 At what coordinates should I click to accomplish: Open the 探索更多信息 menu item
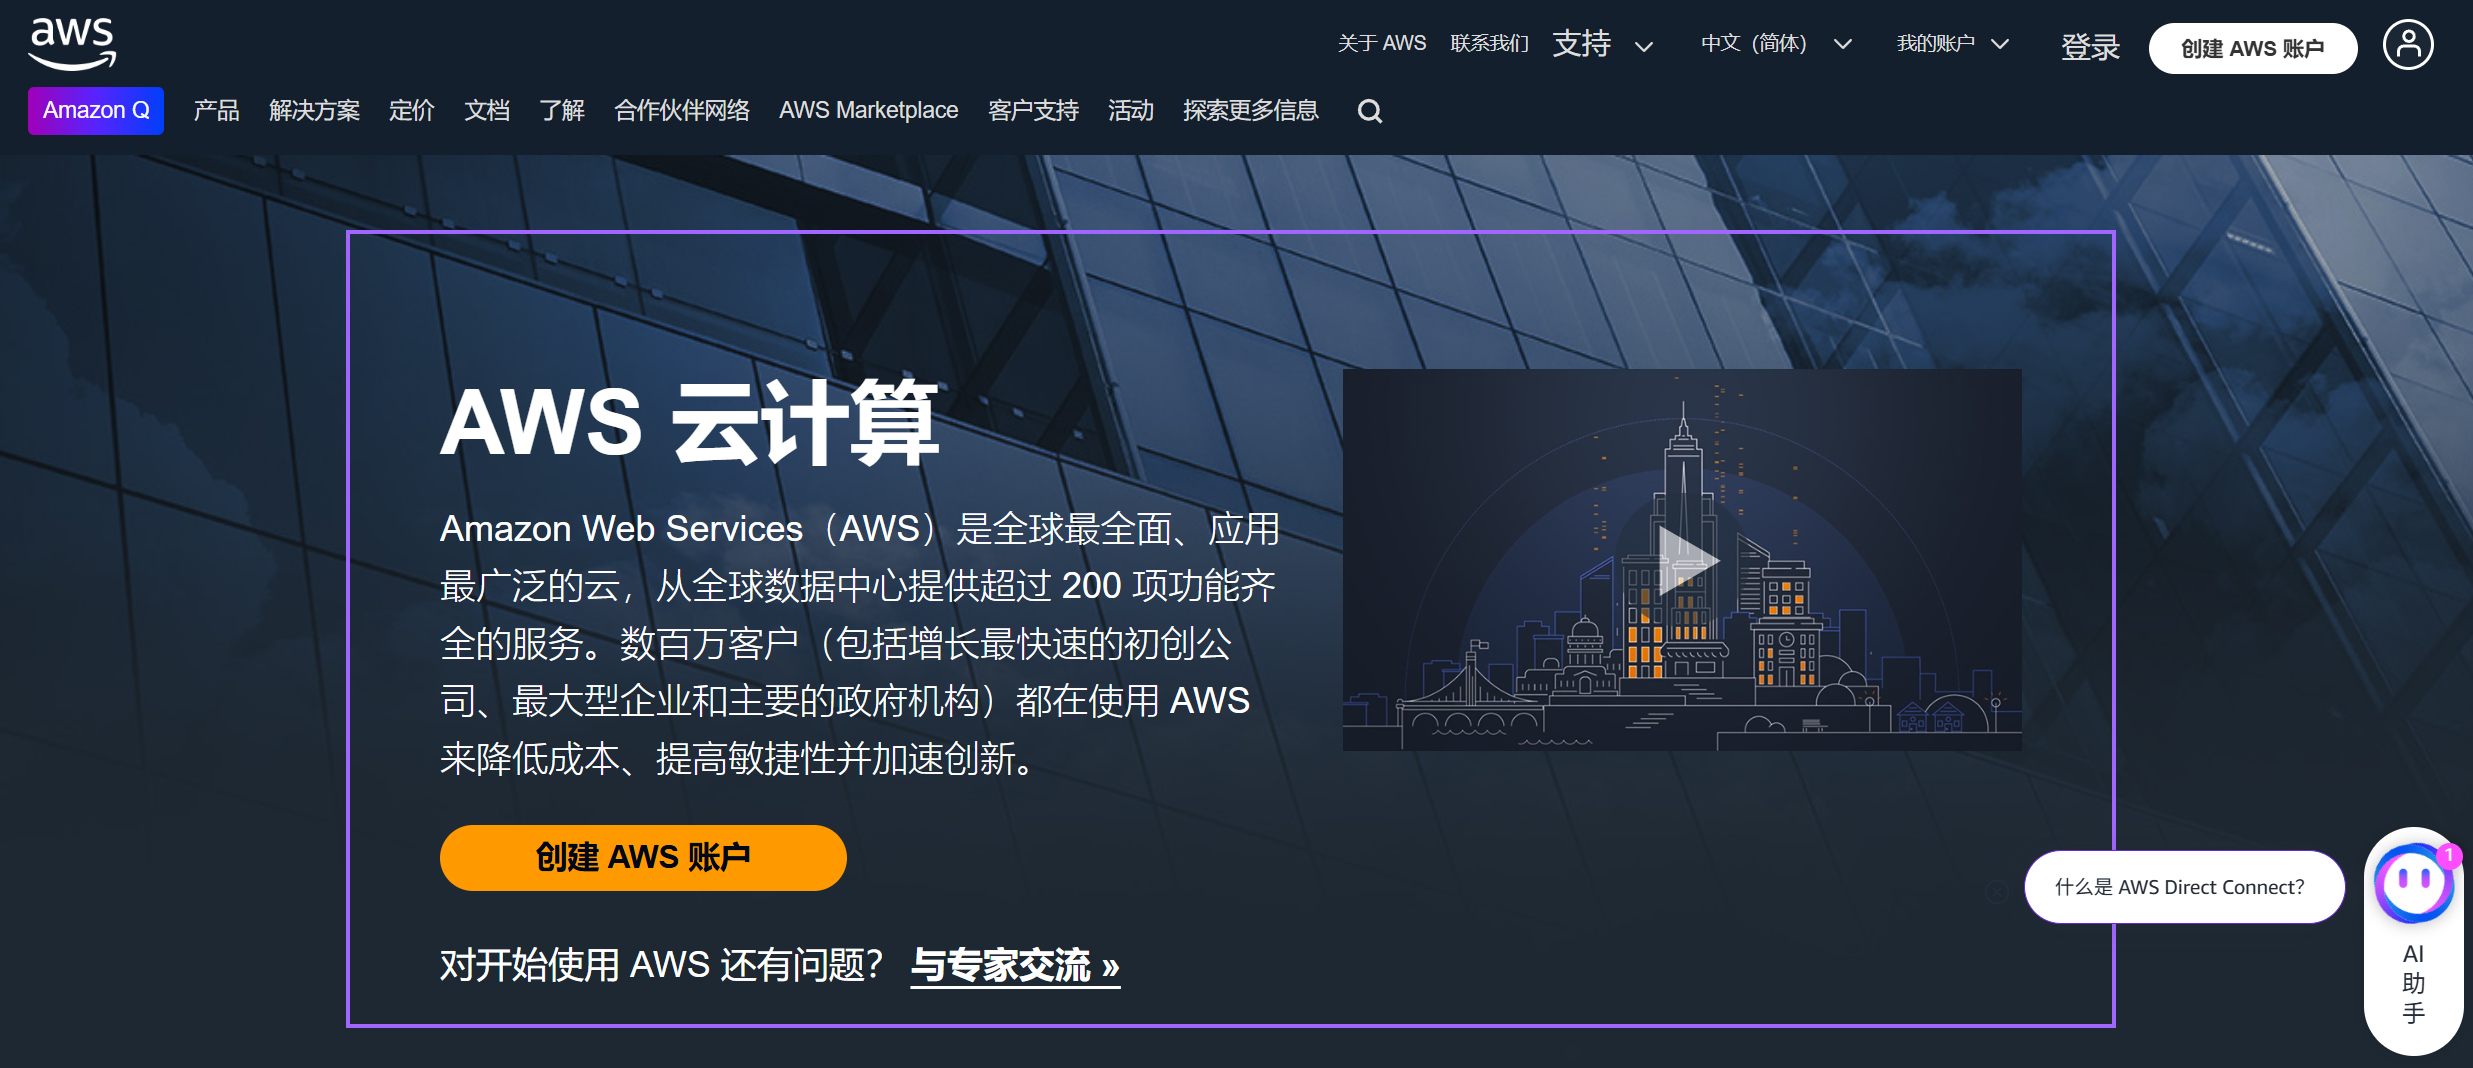(1250, 110)
